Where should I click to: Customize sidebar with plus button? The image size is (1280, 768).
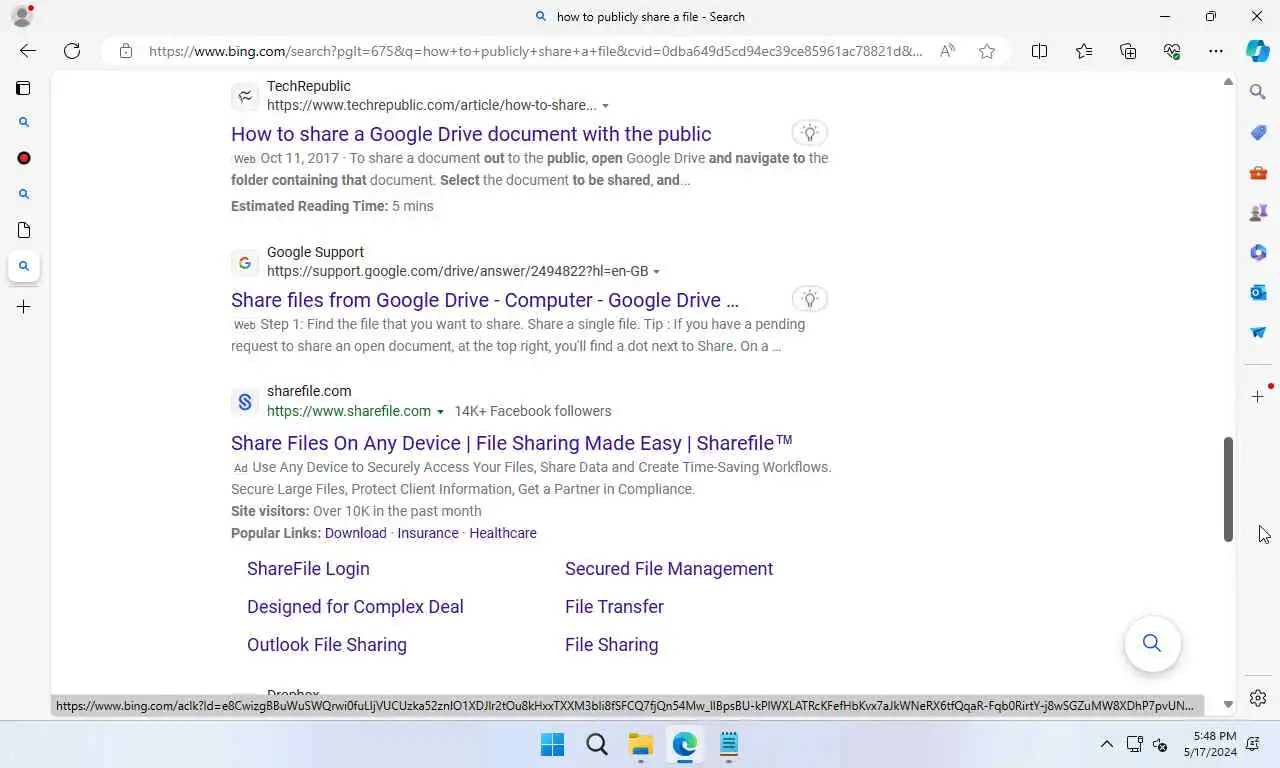click(1258, 397)
